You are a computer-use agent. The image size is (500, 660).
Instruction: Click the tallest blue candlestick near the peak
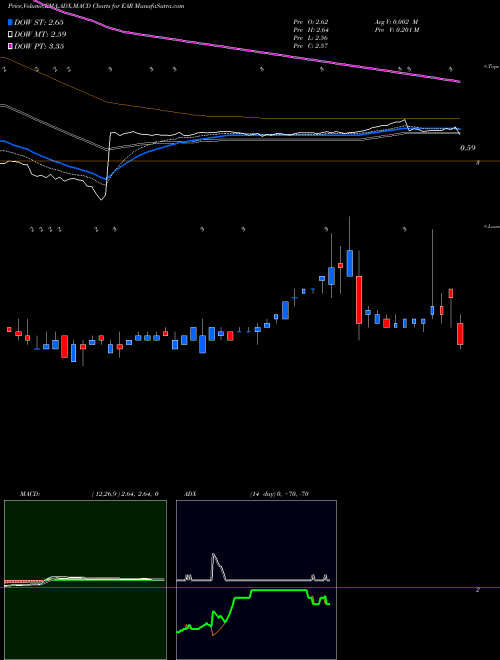[349, 263]
